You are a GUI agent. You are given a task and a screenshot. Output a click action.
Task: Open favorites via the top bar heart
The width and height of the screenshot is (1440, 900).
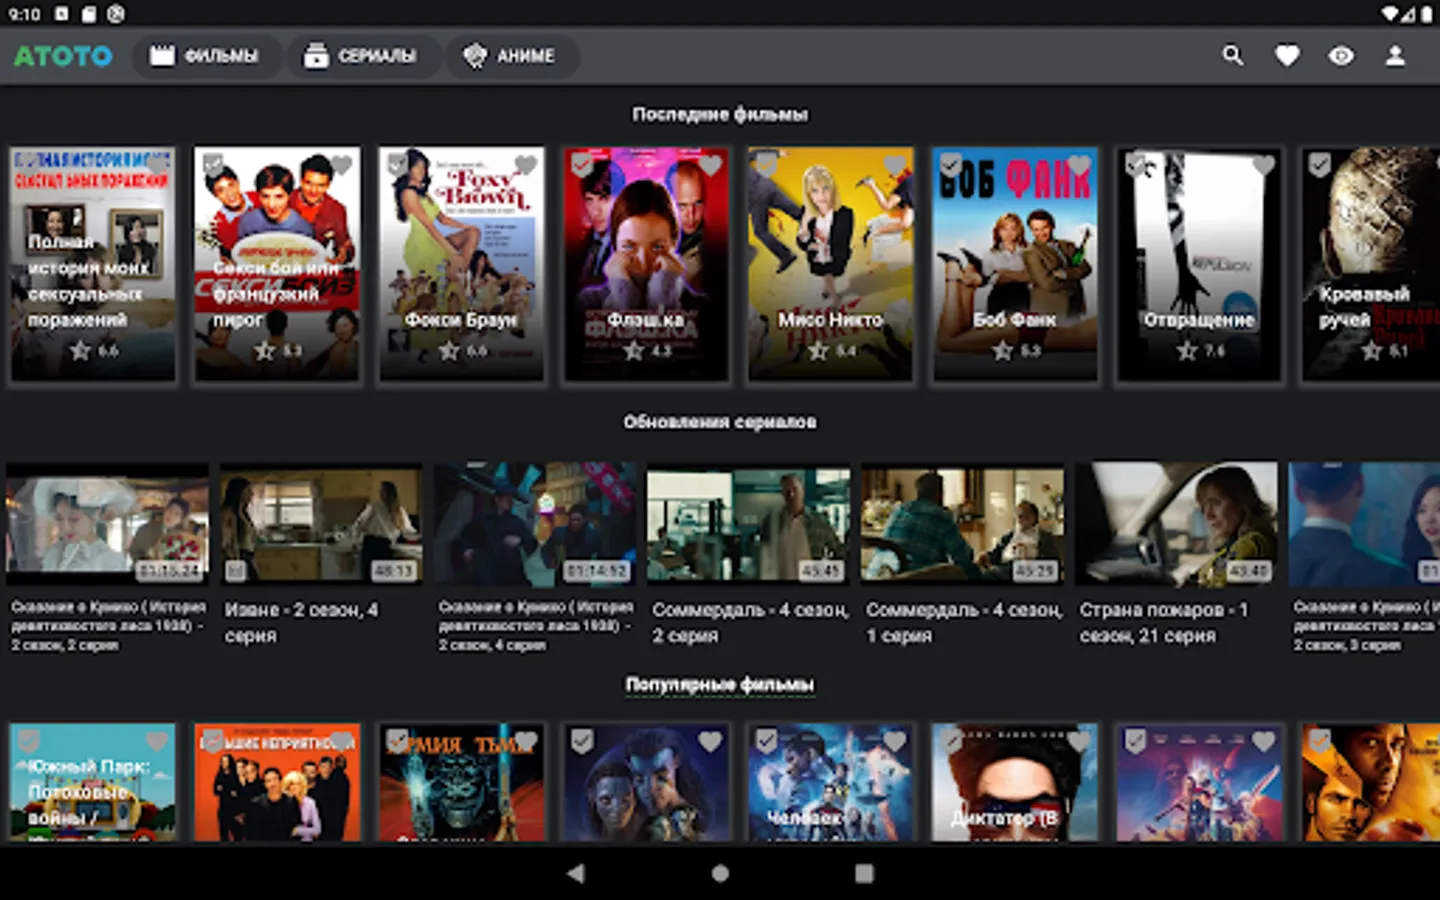point(1287,56)
